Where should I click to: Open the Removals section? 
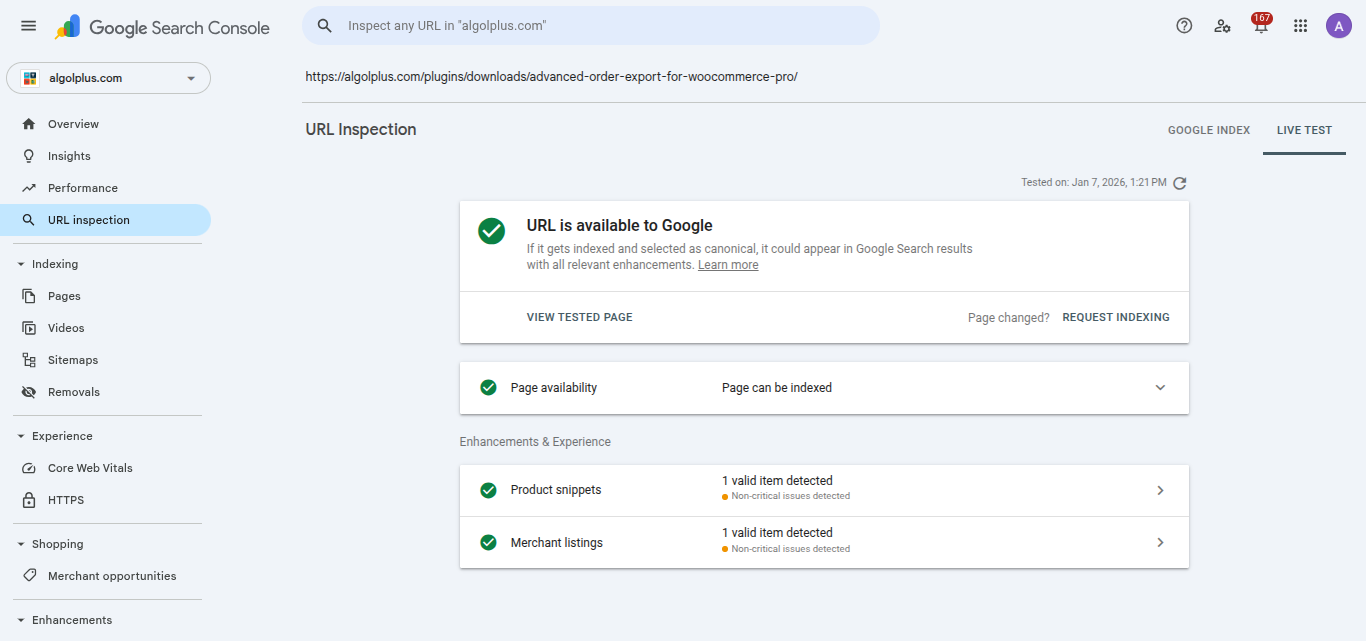pos(73,392)
